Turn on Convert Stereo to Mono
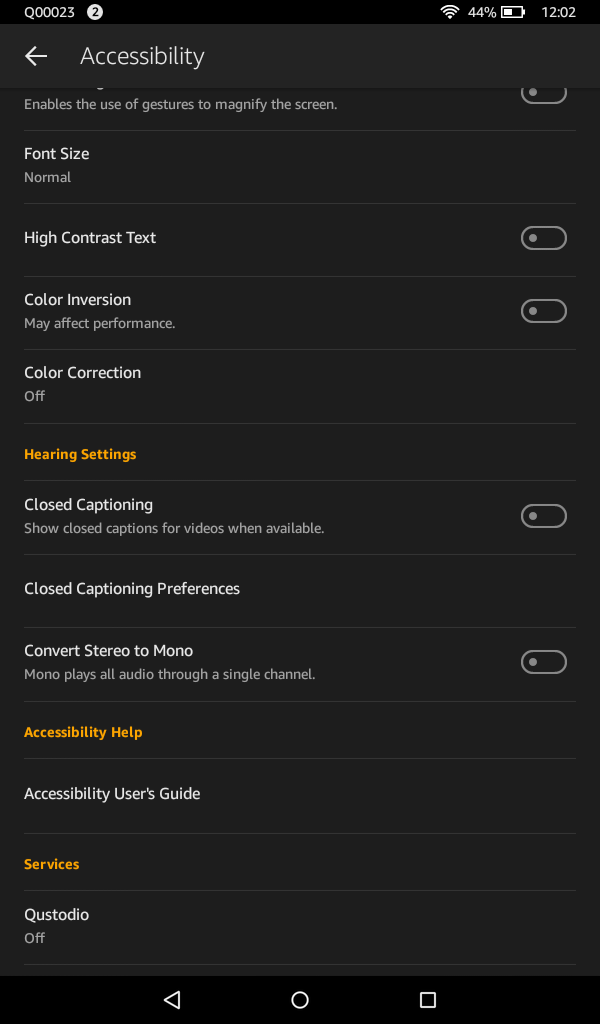This screenshot has width=600, height=1024. pos(543,662)
